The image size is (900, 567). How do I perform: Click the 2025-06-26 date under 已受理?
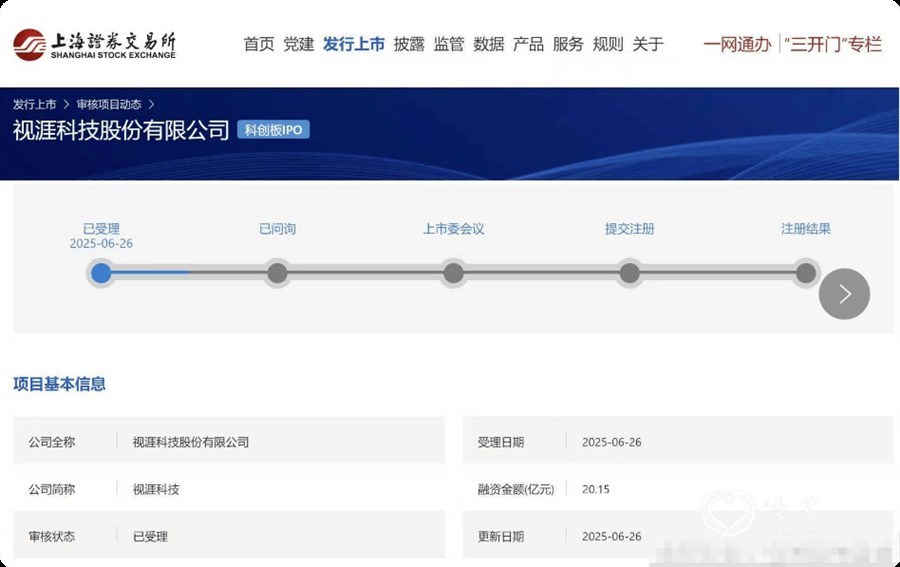click(x=101, y=243)
